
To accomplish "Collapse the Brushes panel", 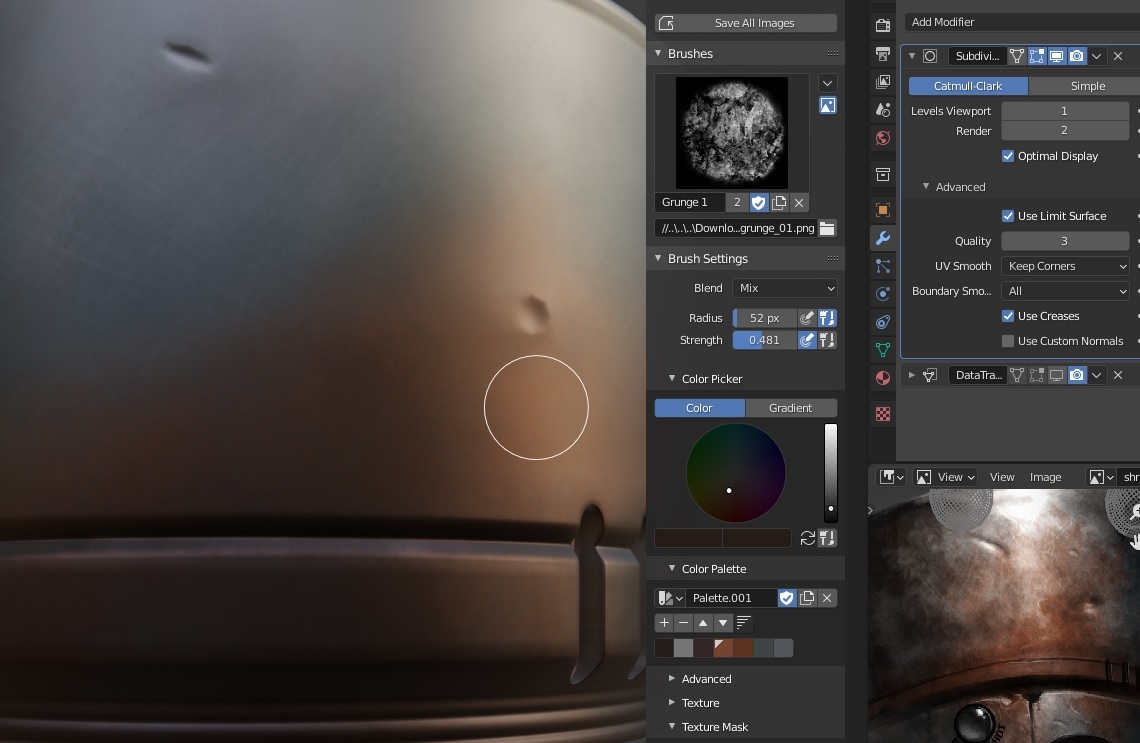I will tap(658, 53).
